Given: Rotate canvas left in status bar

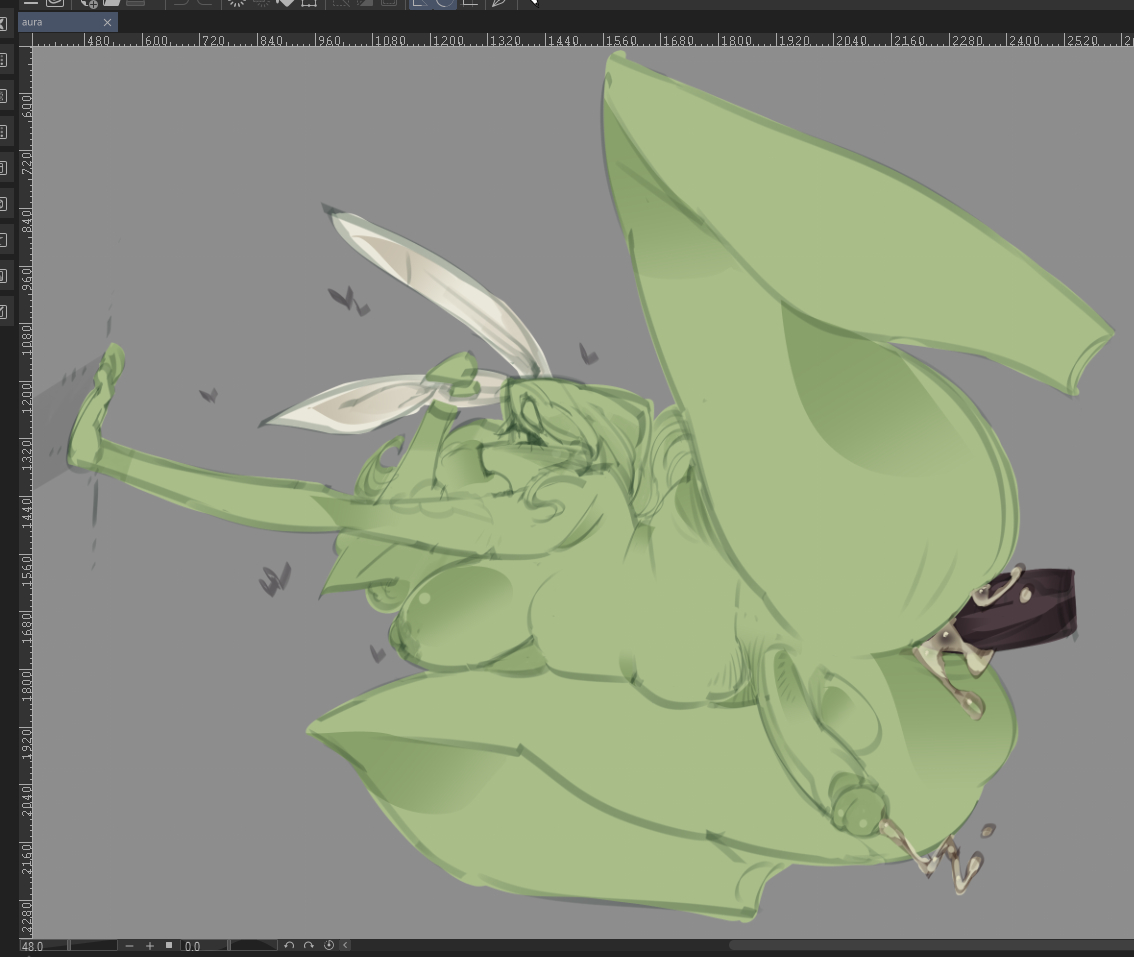Looking at the screenshot, I should 289,945.
